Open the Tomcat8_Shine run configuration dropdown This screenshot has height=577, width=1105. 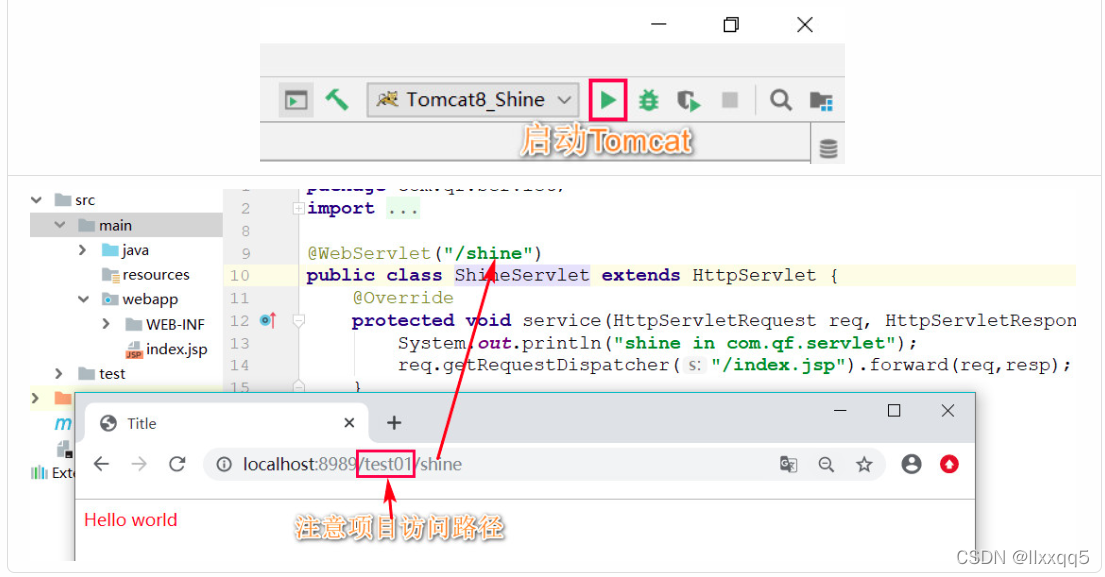(x=473, y=99)
